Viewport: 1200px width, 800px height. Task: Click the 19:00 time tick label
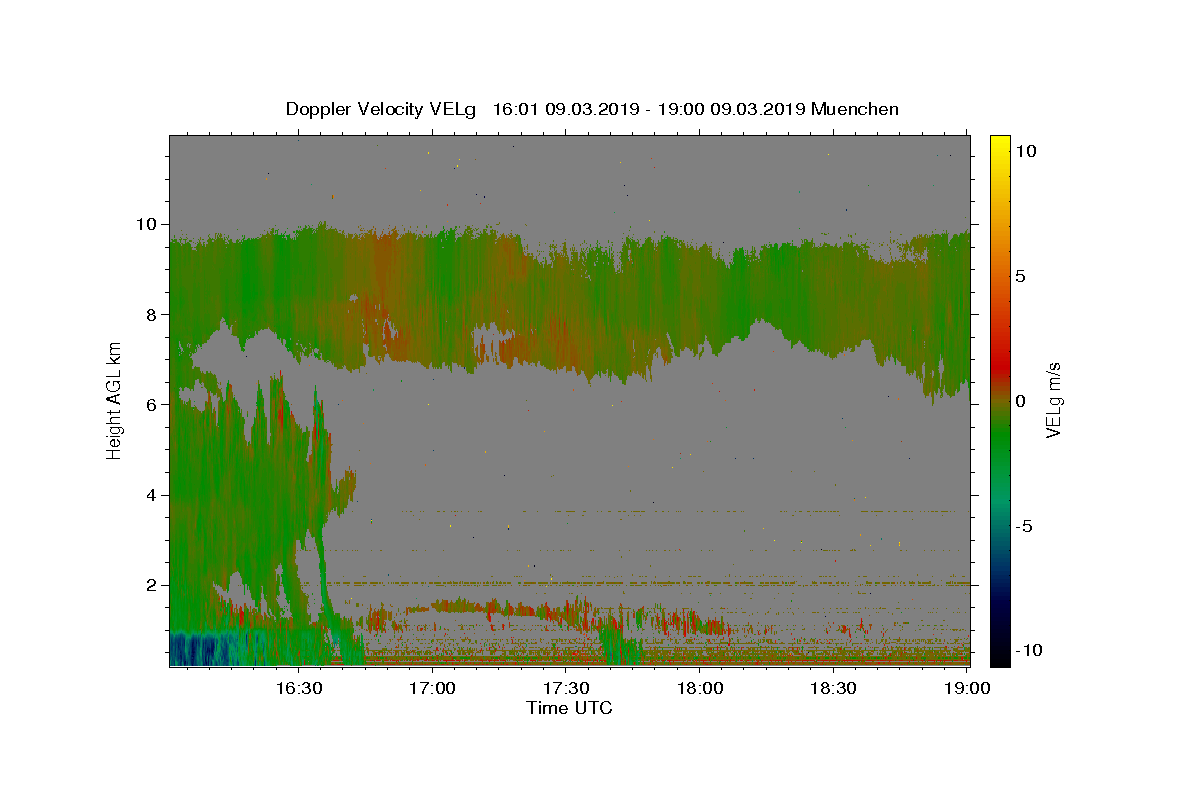(x=967, y=688)
